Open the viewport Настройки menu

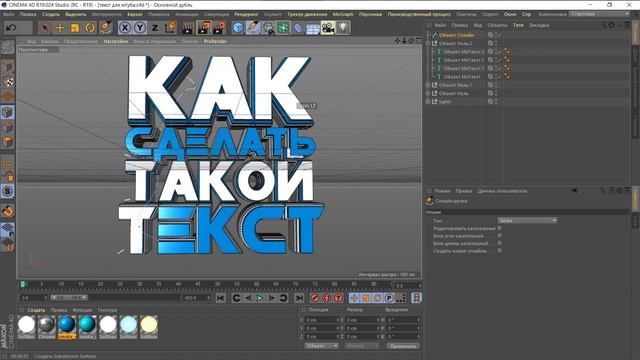point(116,41)
